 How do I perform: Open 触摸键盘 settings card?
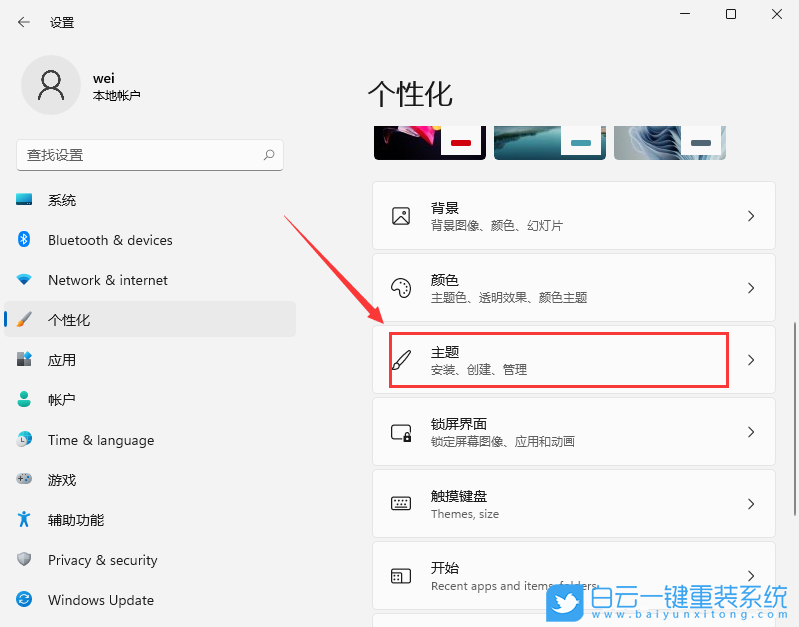[x=574, y=504]
